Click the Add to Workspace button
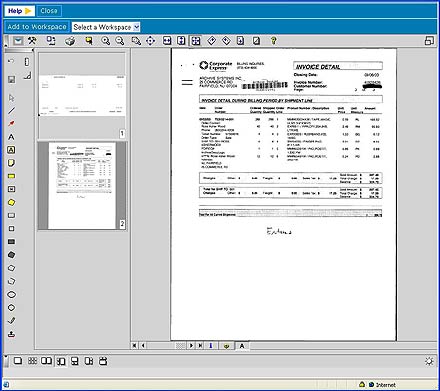The height and width of the screenshot is (391, 440). click(37, 27)
